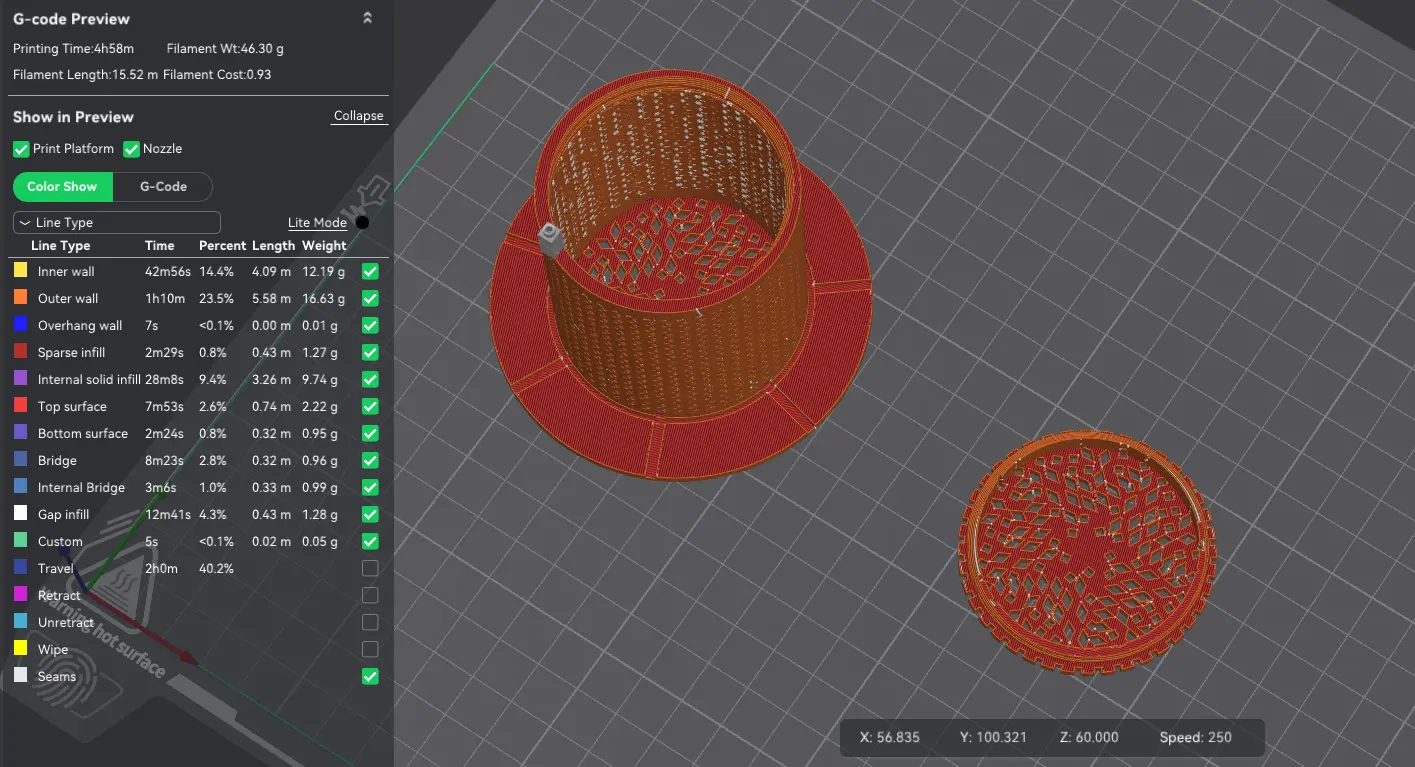
Task: Click the purple Internal solid infill swatch
Action: point(20,379)
